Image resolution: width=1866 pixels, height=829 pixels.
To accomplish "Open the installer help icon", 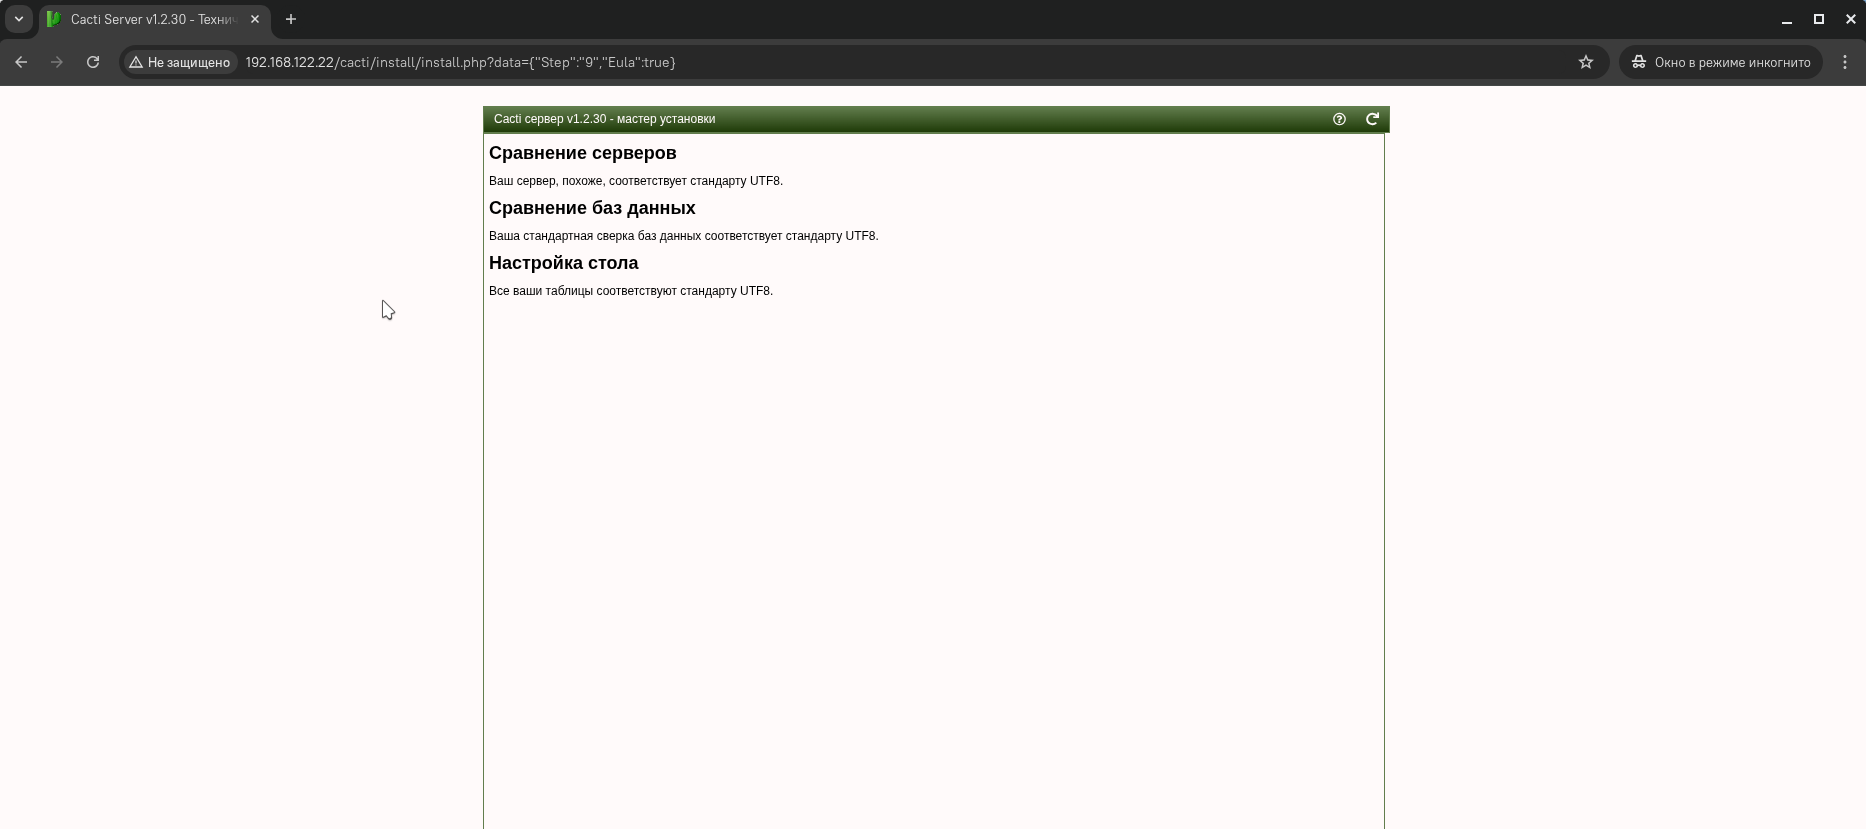I will 1339,119.
